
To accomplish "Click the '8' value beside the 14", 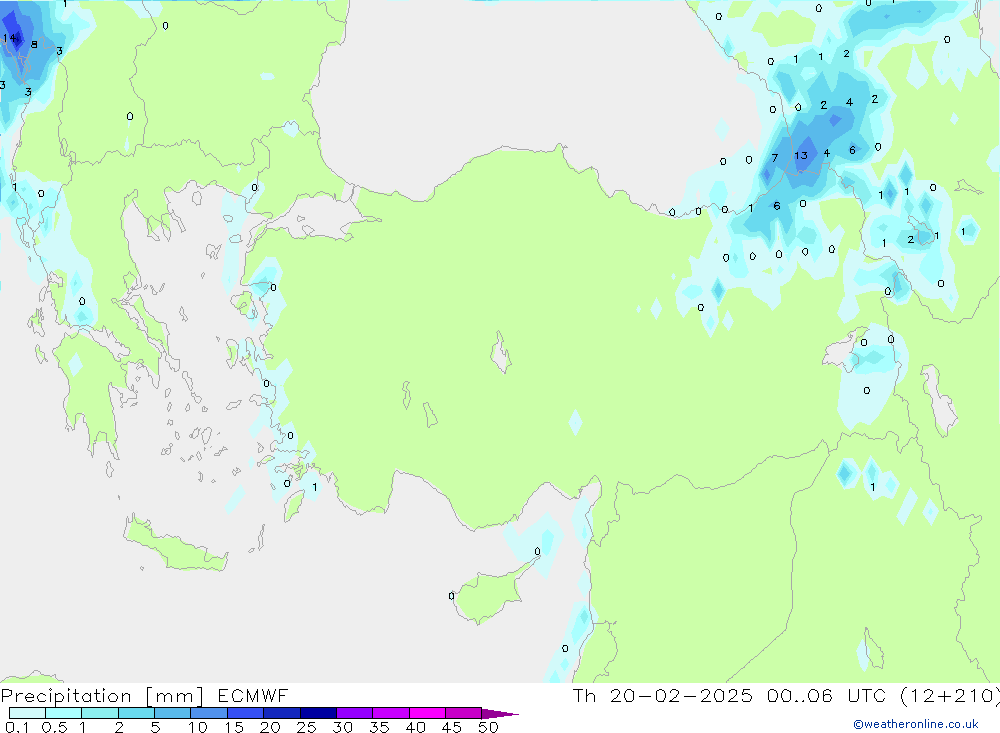I will point(34,45).
